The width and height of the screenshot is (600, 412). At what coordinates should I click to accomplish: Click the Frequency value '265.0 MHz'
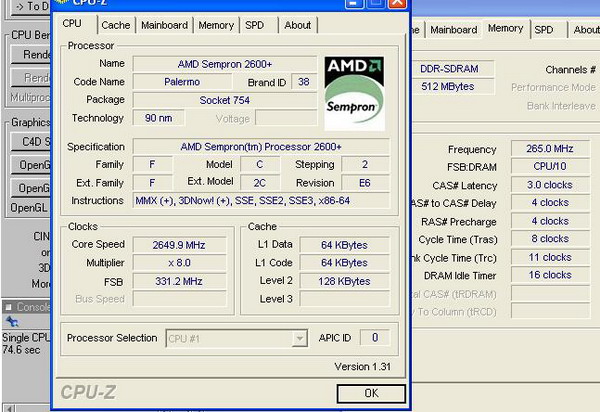pyautogui.click(x=550, y=148)
